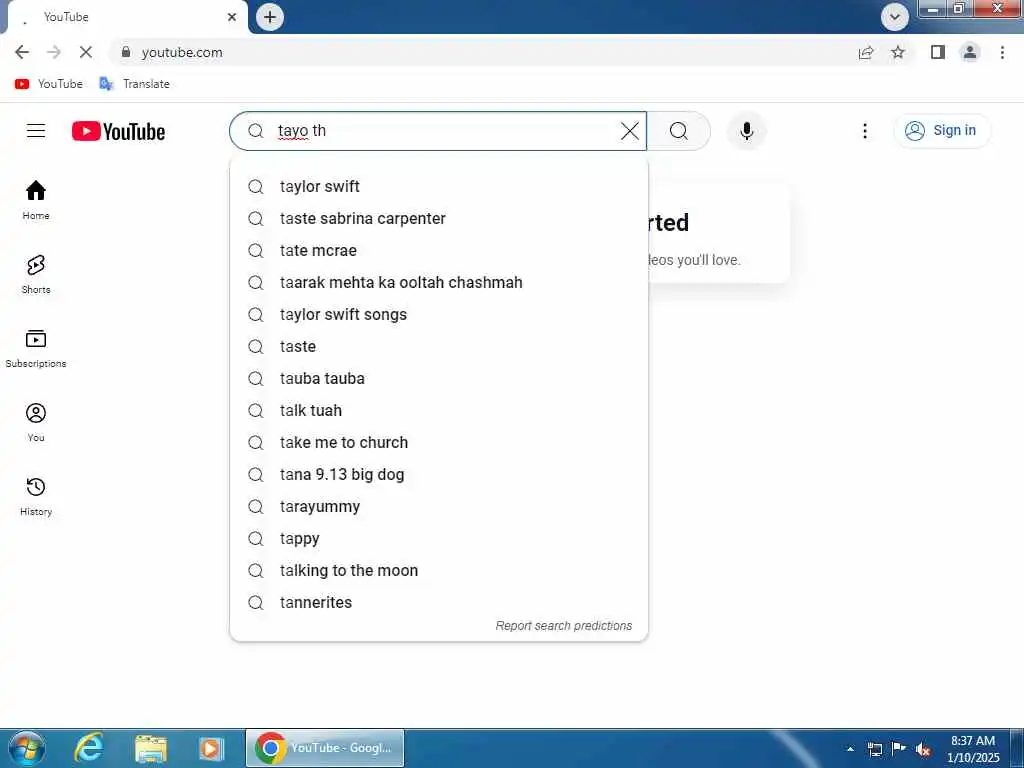Click the network tray icon
This screenshot has width=1024, height=768.
point(874,749)
